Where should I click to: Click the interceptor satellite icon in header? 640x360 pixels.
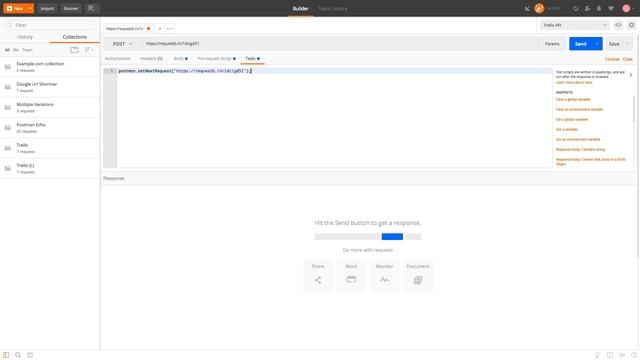[x=527, y=9]
